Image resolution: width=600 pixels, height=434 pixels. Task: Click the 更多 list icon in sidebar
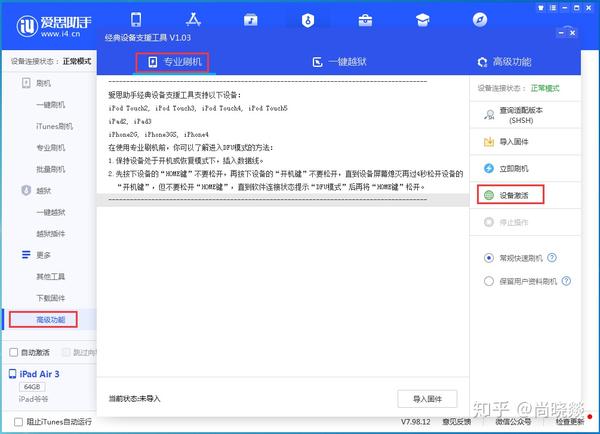(x=26, y=255)
